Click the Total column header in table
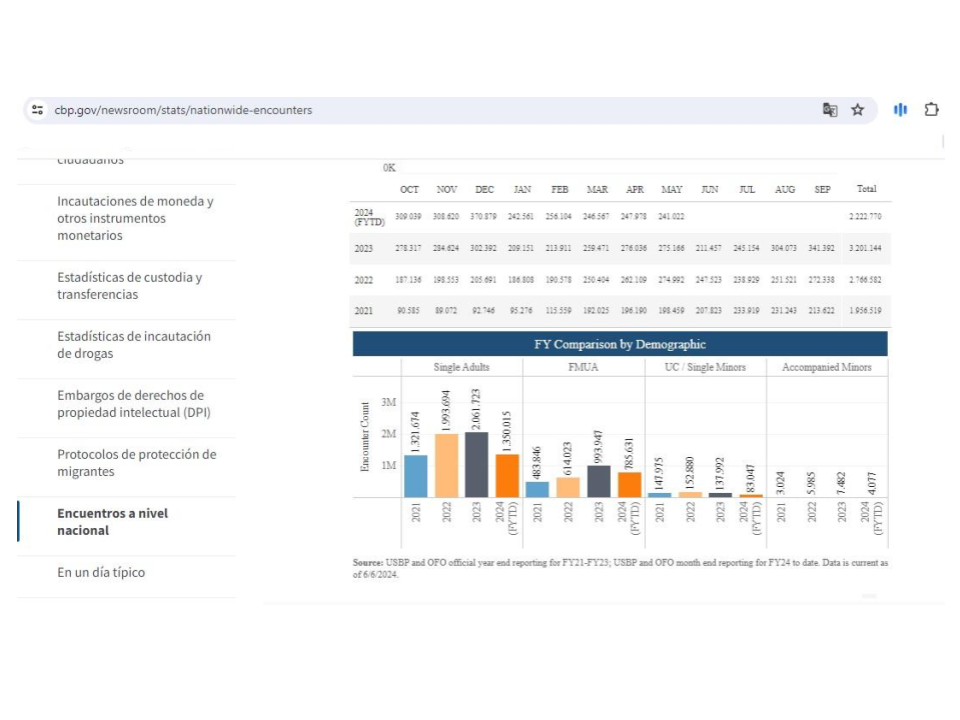This screenshot has width=960, height=720. 866,189
